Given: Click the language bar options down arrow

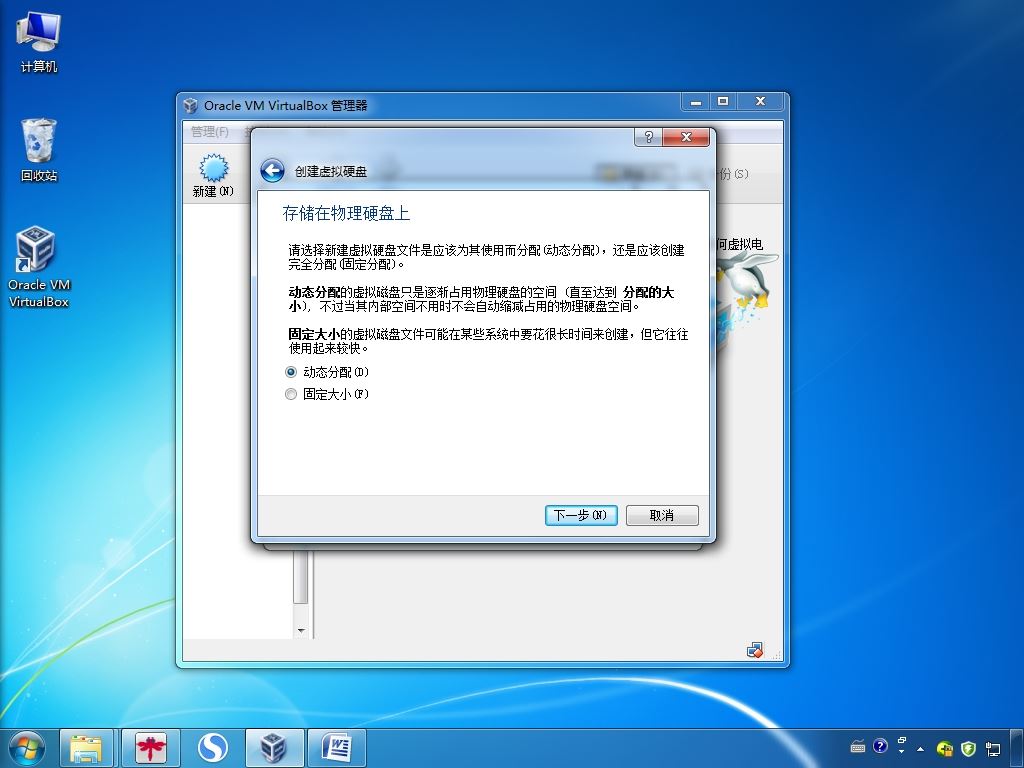Looking at the screenshot, I should [902, 752].
